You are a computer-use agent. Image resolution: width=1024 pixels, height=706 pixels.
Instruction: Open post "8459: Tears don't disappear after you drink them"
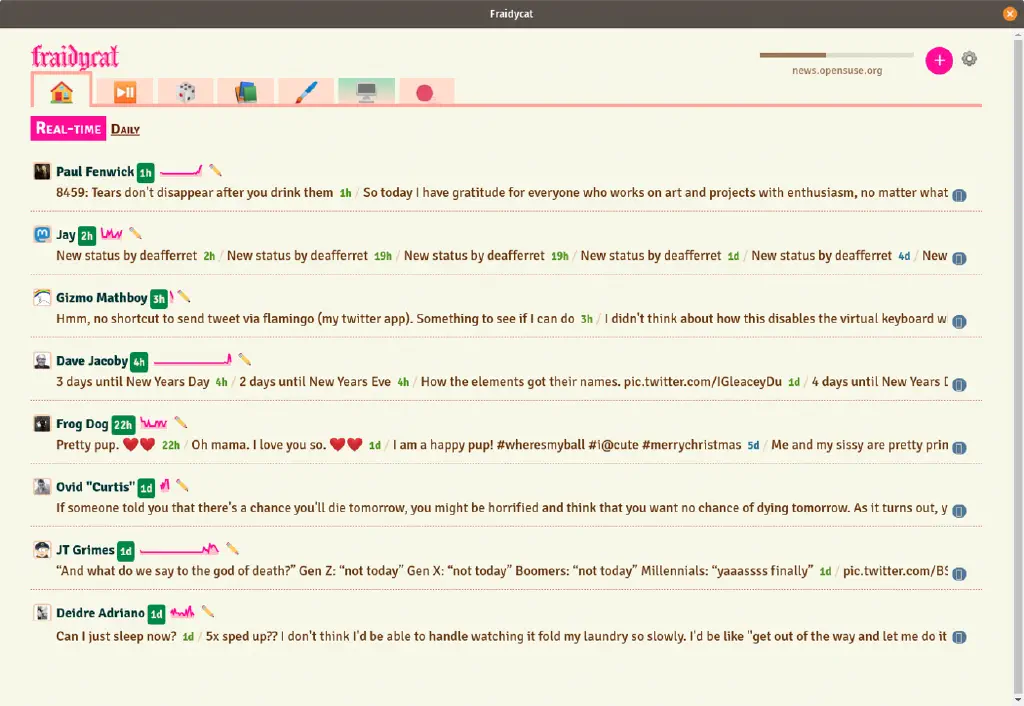coord(195,193)
